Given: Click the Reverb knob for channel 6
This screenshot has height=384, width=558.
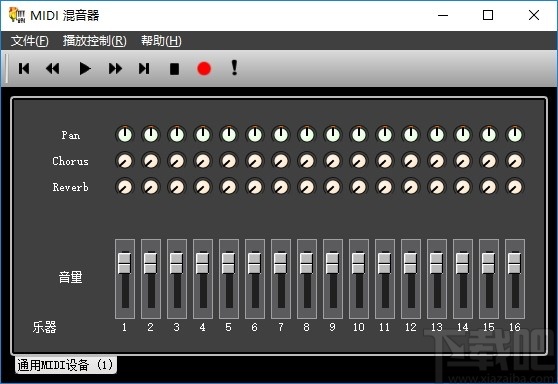Looking at the screenshot, I should pos(255,187).
